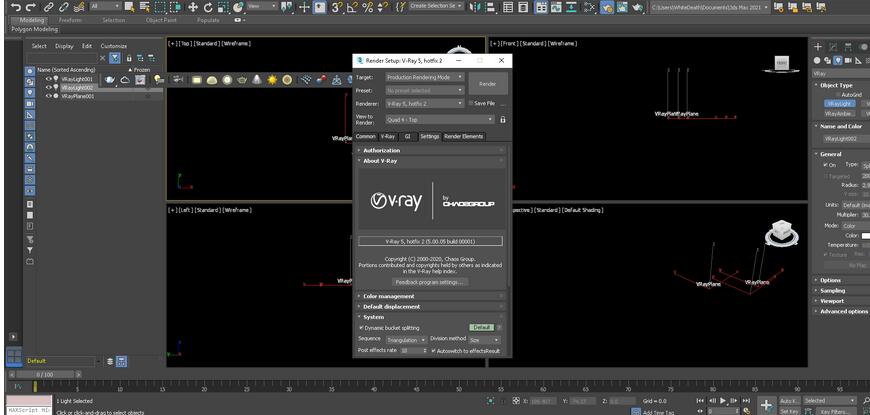Activate Select and Link chain icon
This screenshot has height=415, width=870.
click(x=49, y=7)
